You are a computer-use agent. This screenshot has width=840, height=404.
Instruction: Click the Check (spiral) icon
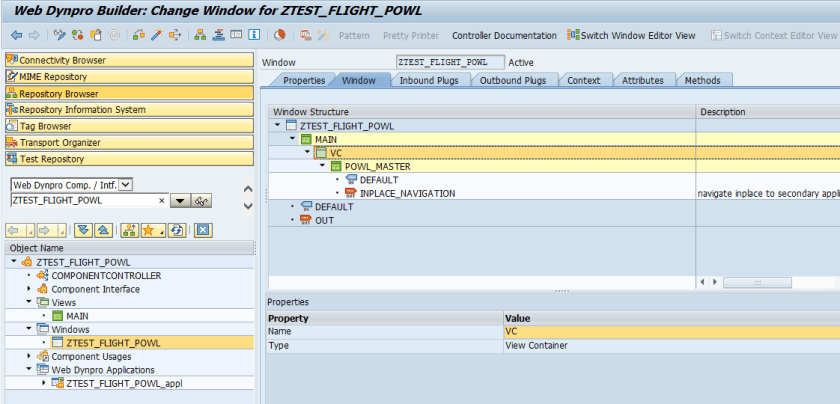click(114, 35)
